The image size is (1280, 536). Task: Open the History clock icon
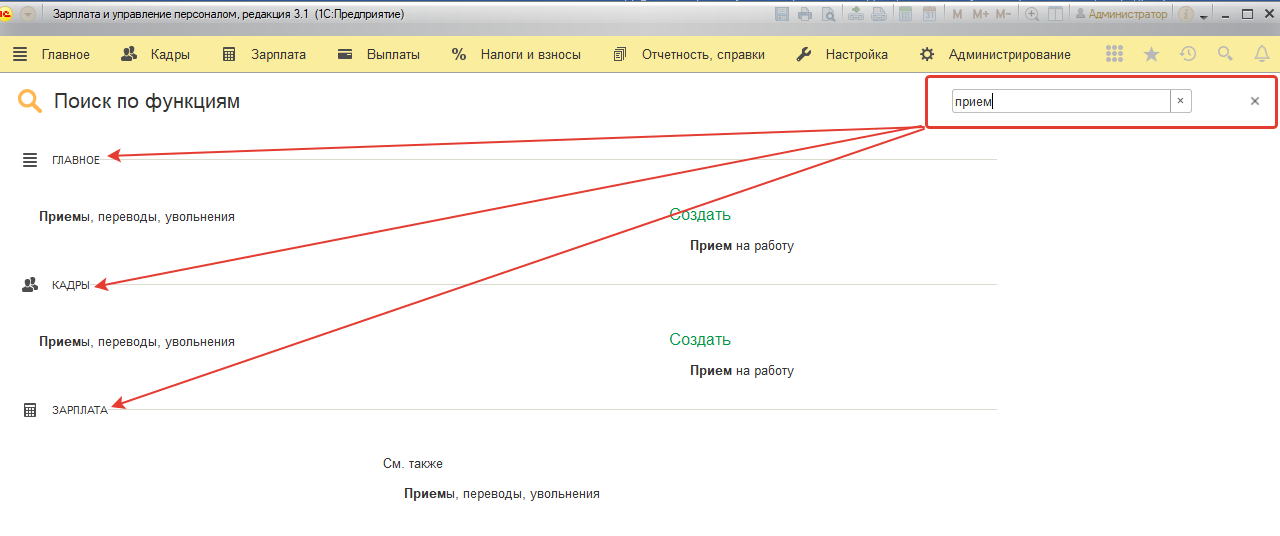[x=1187, y=55]
